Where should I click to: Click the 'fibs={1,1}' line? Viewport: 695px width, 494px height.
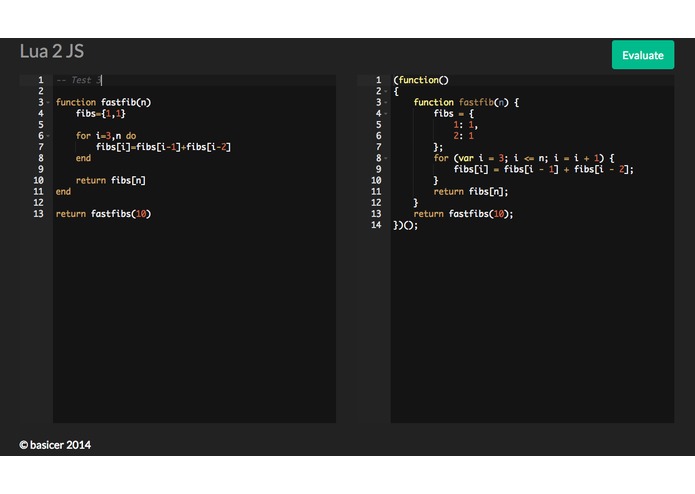click(101, 113)
